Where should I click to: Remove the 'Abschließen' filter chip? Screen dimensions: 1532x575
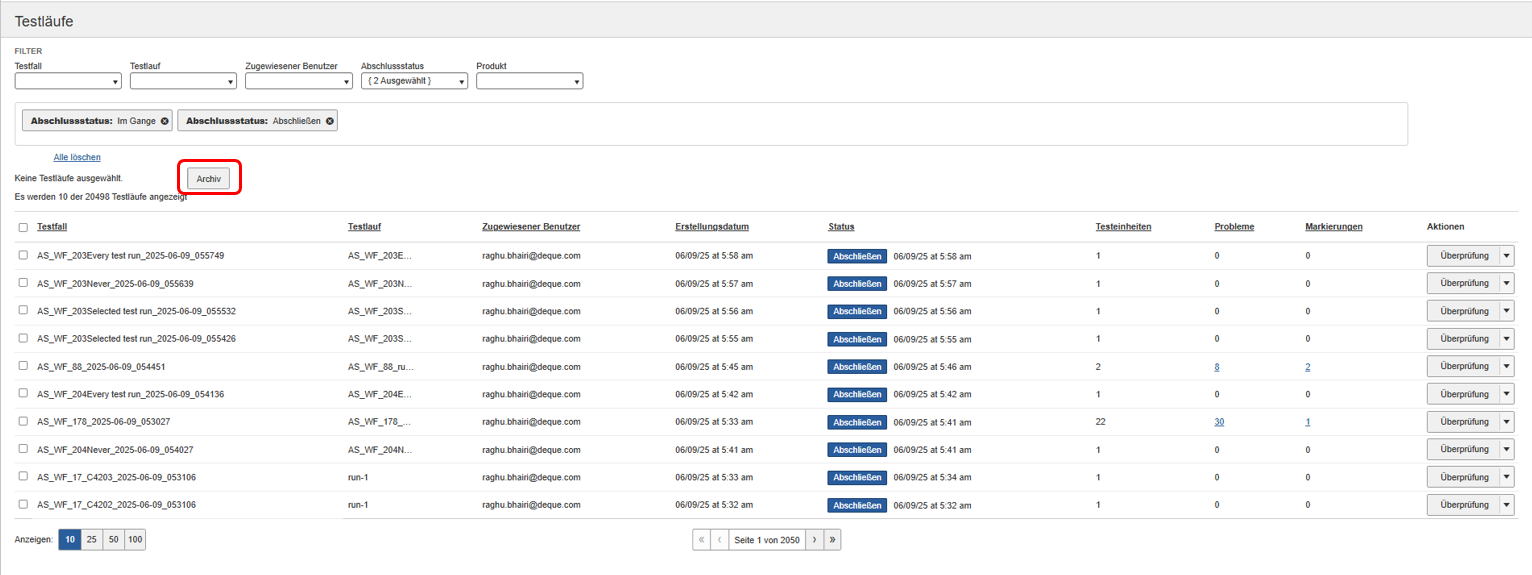tap(330, 121)
